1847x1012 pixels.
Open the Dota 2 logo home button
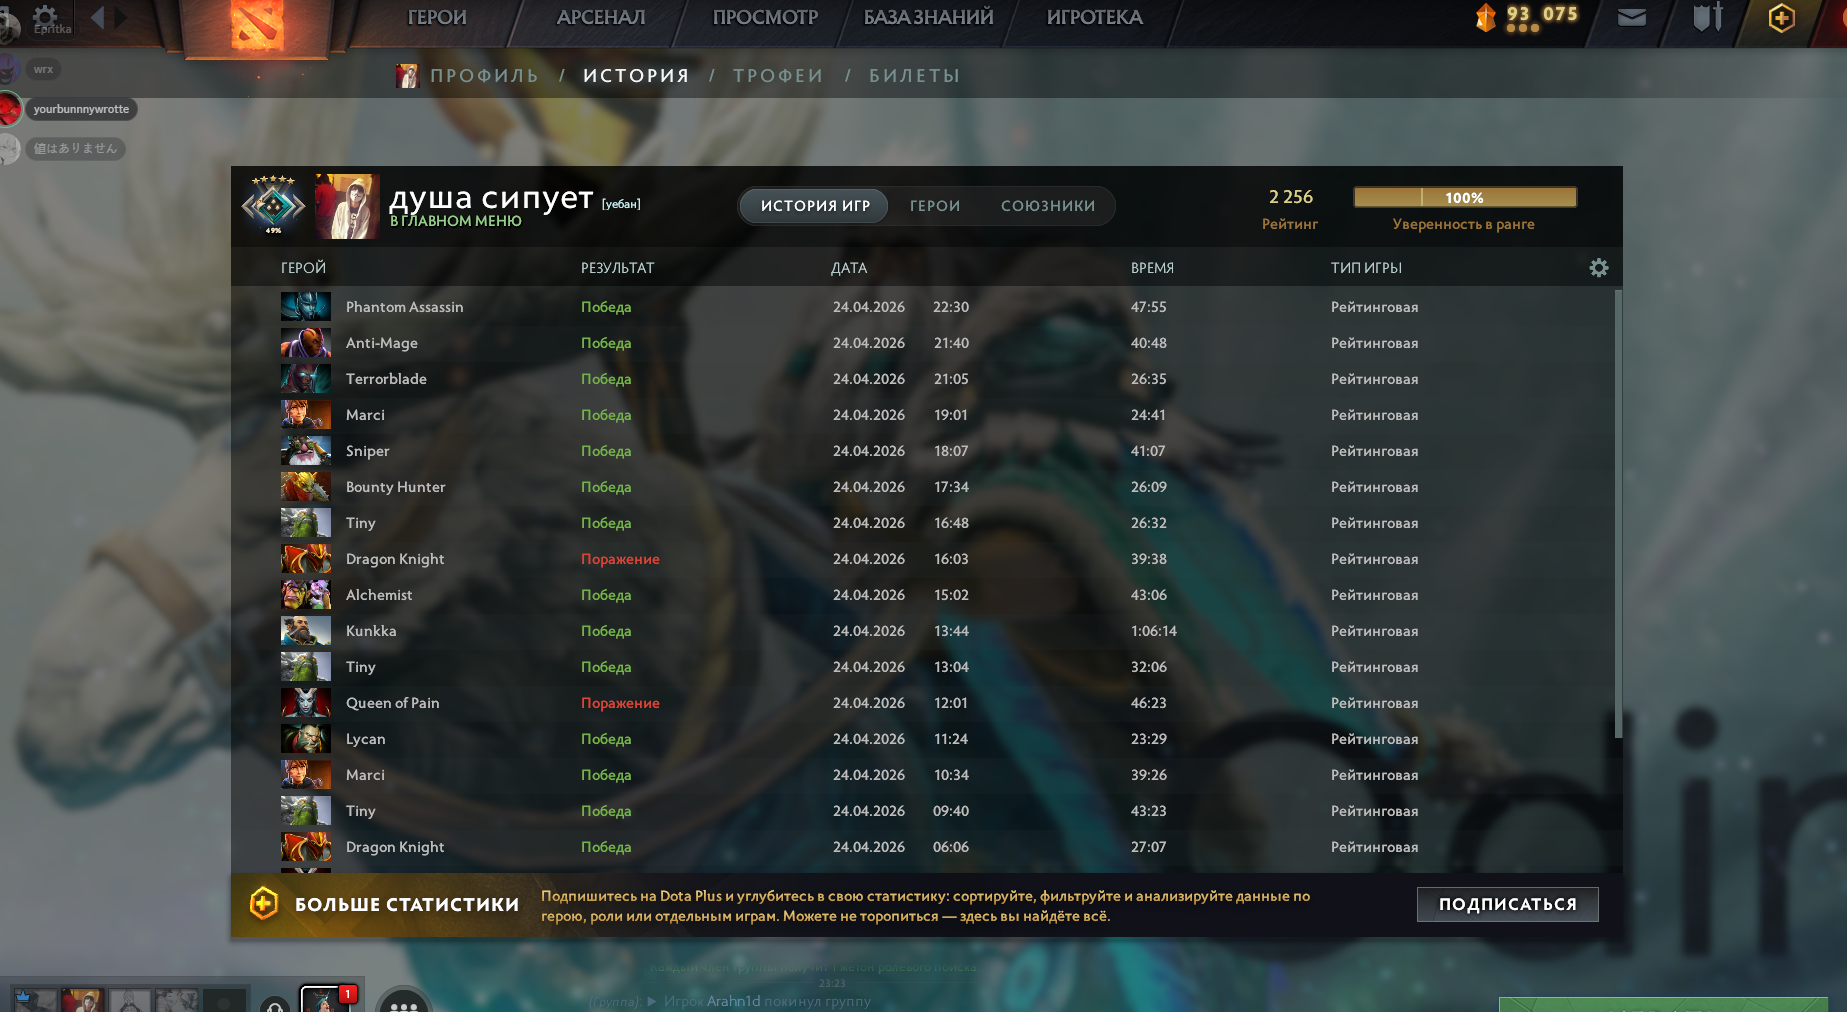click(x=257, y=25)
